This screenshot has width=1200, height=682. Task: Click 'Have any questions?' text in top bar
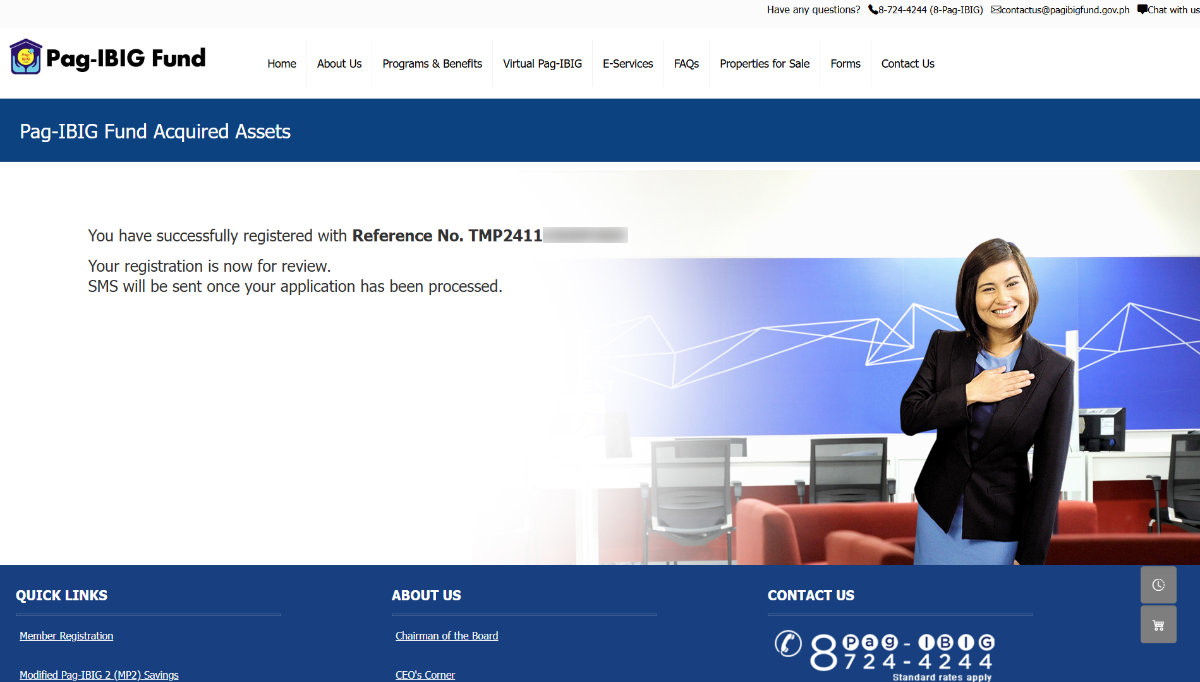(813, 10)
